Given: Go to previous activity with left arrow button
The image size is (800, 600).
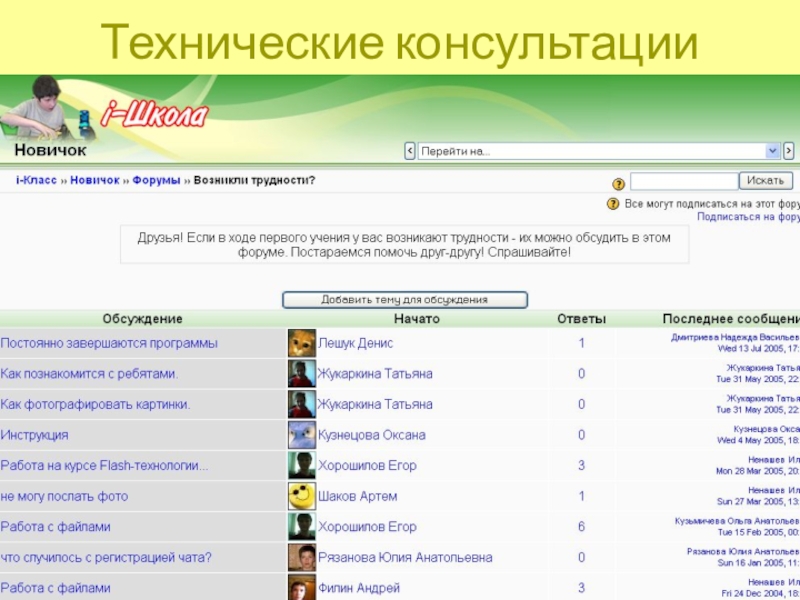Looking at the screenshot, I should click(x=408, y=151).
